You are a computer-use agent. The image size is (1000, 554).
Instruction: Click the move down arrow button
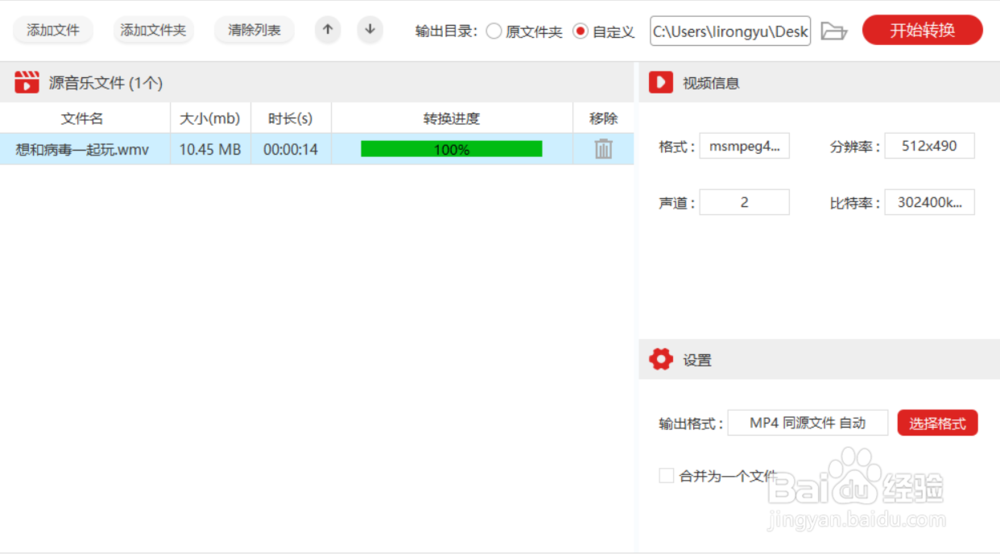pyautogui.click(x=370, y=29)
